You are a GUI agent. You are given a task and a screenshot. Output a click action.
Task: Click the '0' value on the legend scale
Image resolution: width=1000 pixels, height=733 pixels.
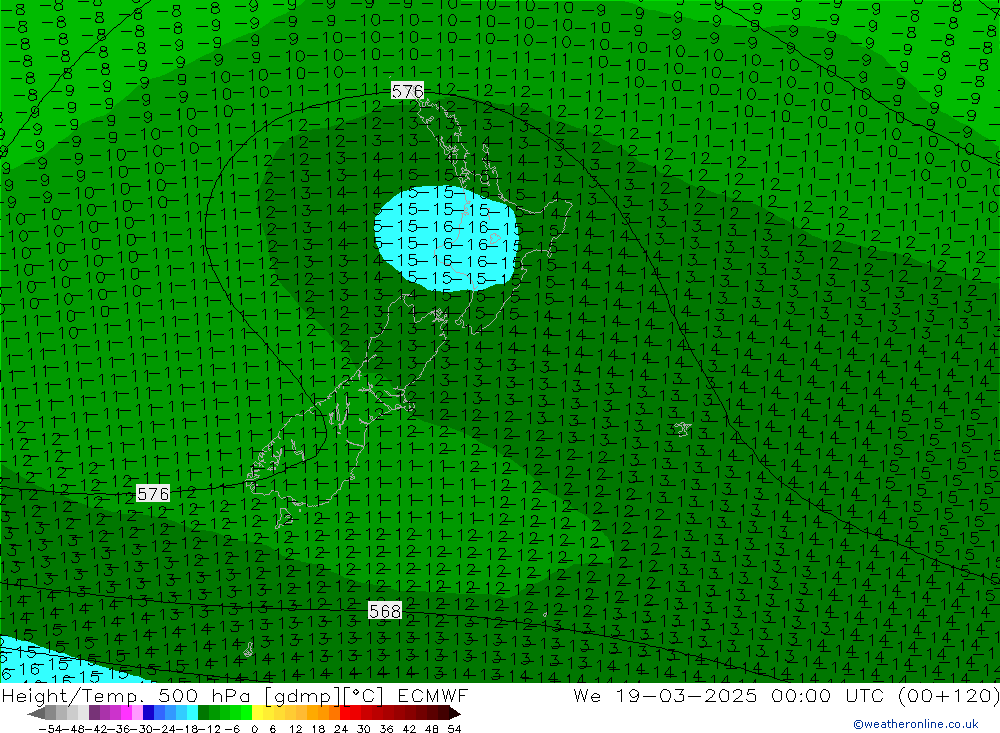click(x=254, y=729)
